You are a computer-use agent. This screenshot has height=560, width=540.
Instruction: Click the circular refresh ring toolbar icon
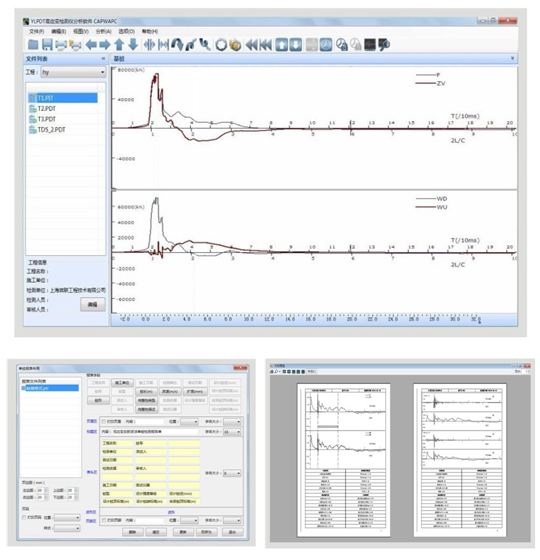pos(221,45)
